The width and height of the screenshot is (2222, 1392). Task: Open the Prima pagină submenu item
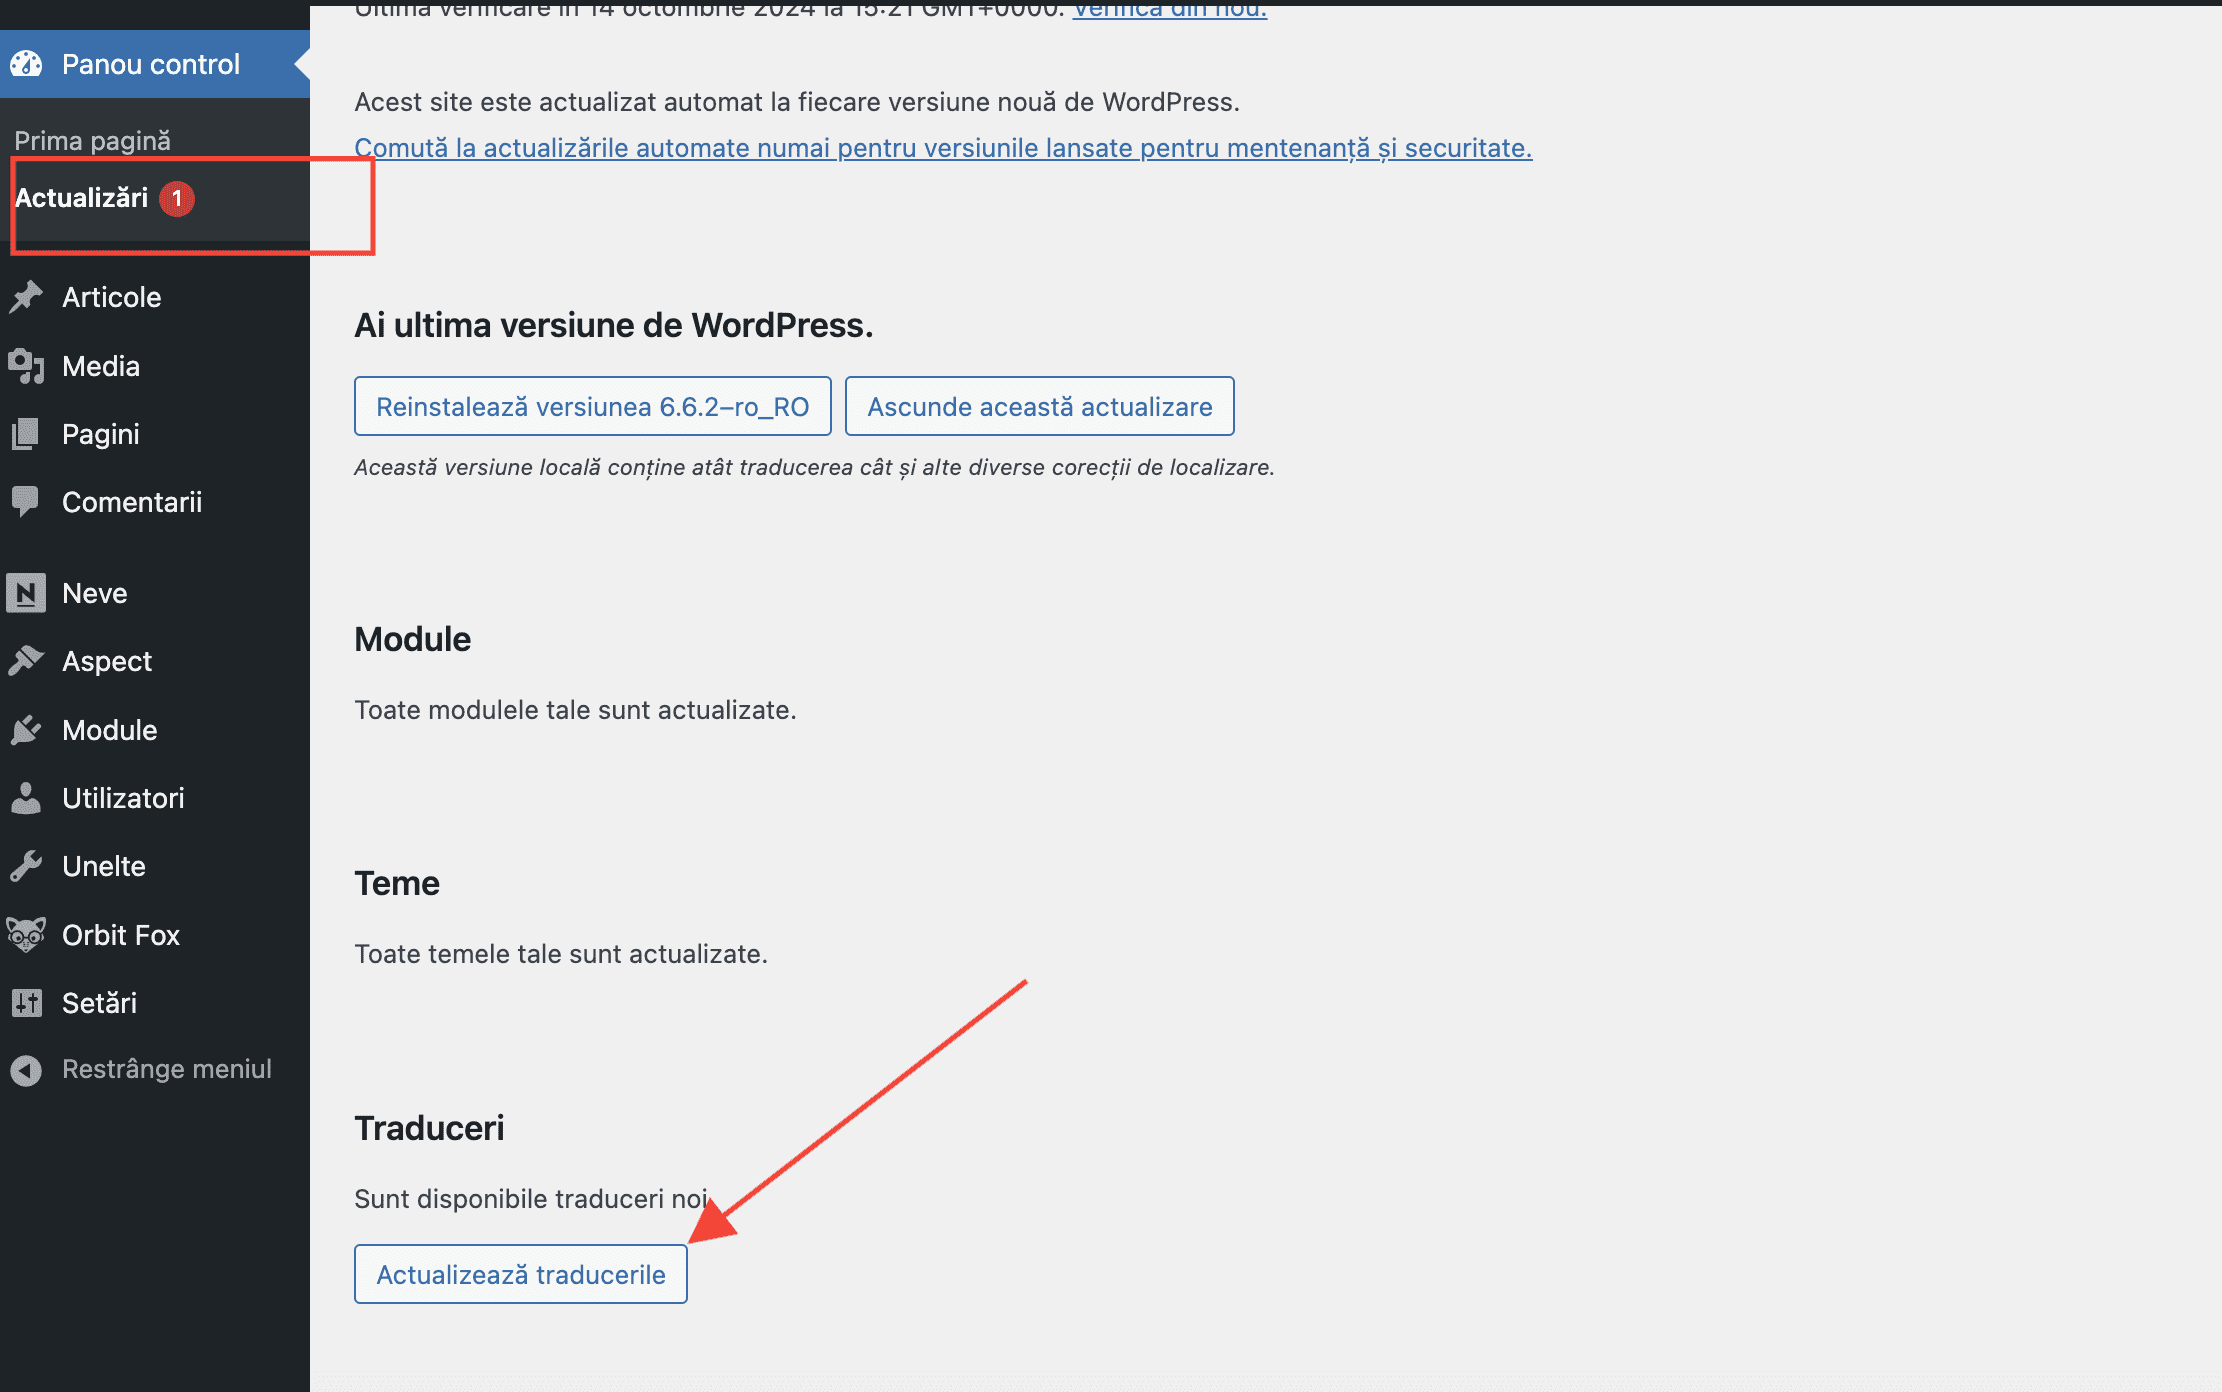(92, 141)
